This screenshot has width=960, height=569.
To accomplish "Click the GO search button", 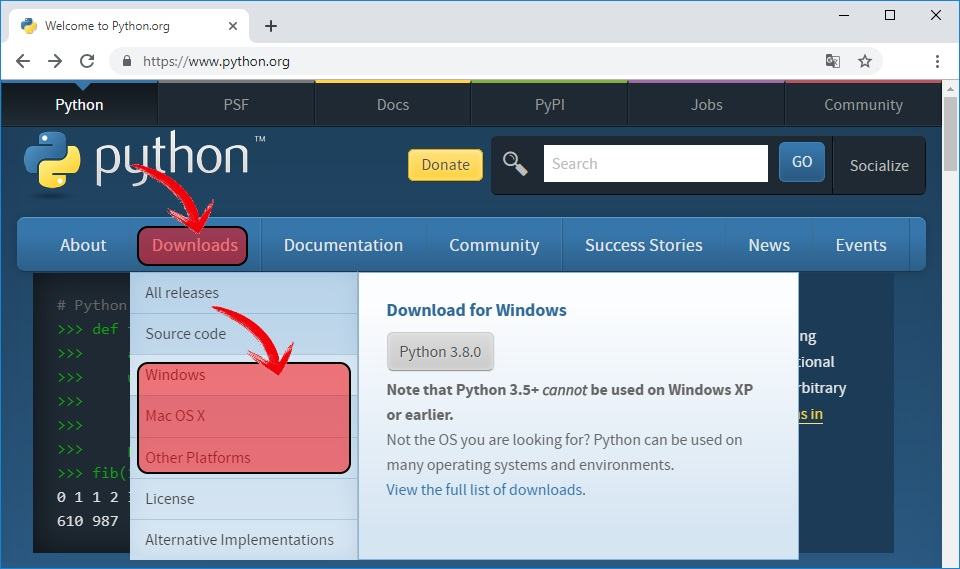I will click(802, 162).
